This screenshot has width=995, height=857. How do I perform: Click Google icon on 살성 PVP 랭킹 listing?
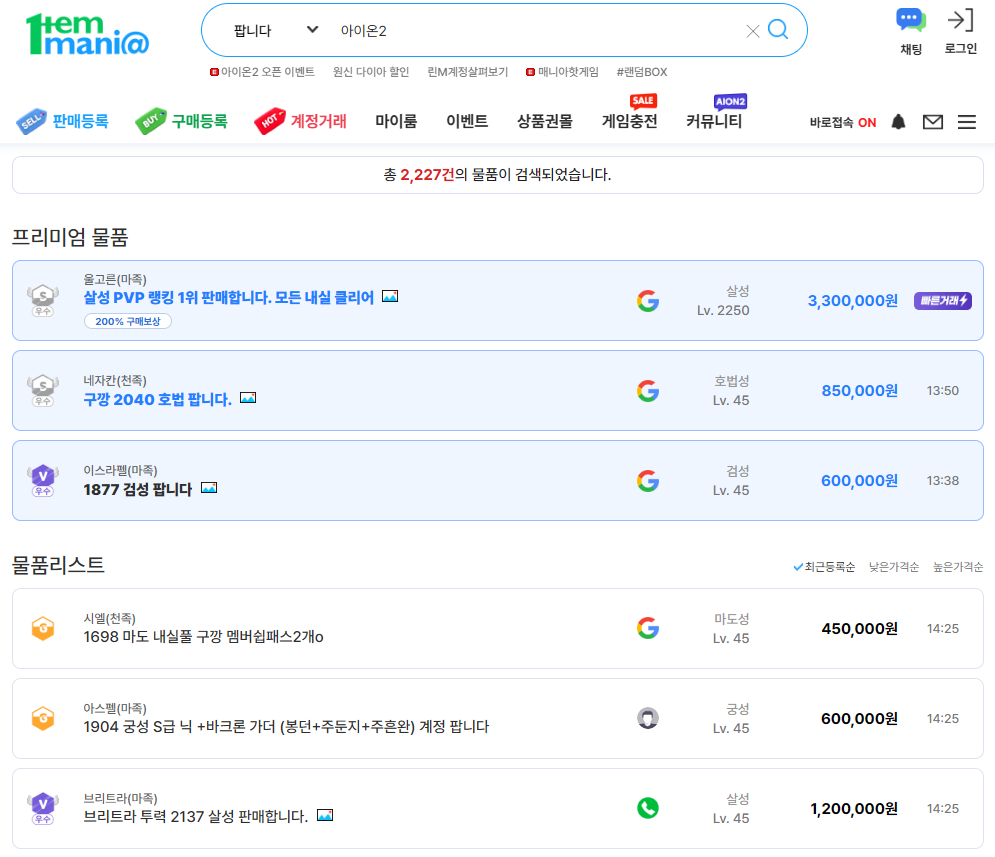tap(648, 301)
